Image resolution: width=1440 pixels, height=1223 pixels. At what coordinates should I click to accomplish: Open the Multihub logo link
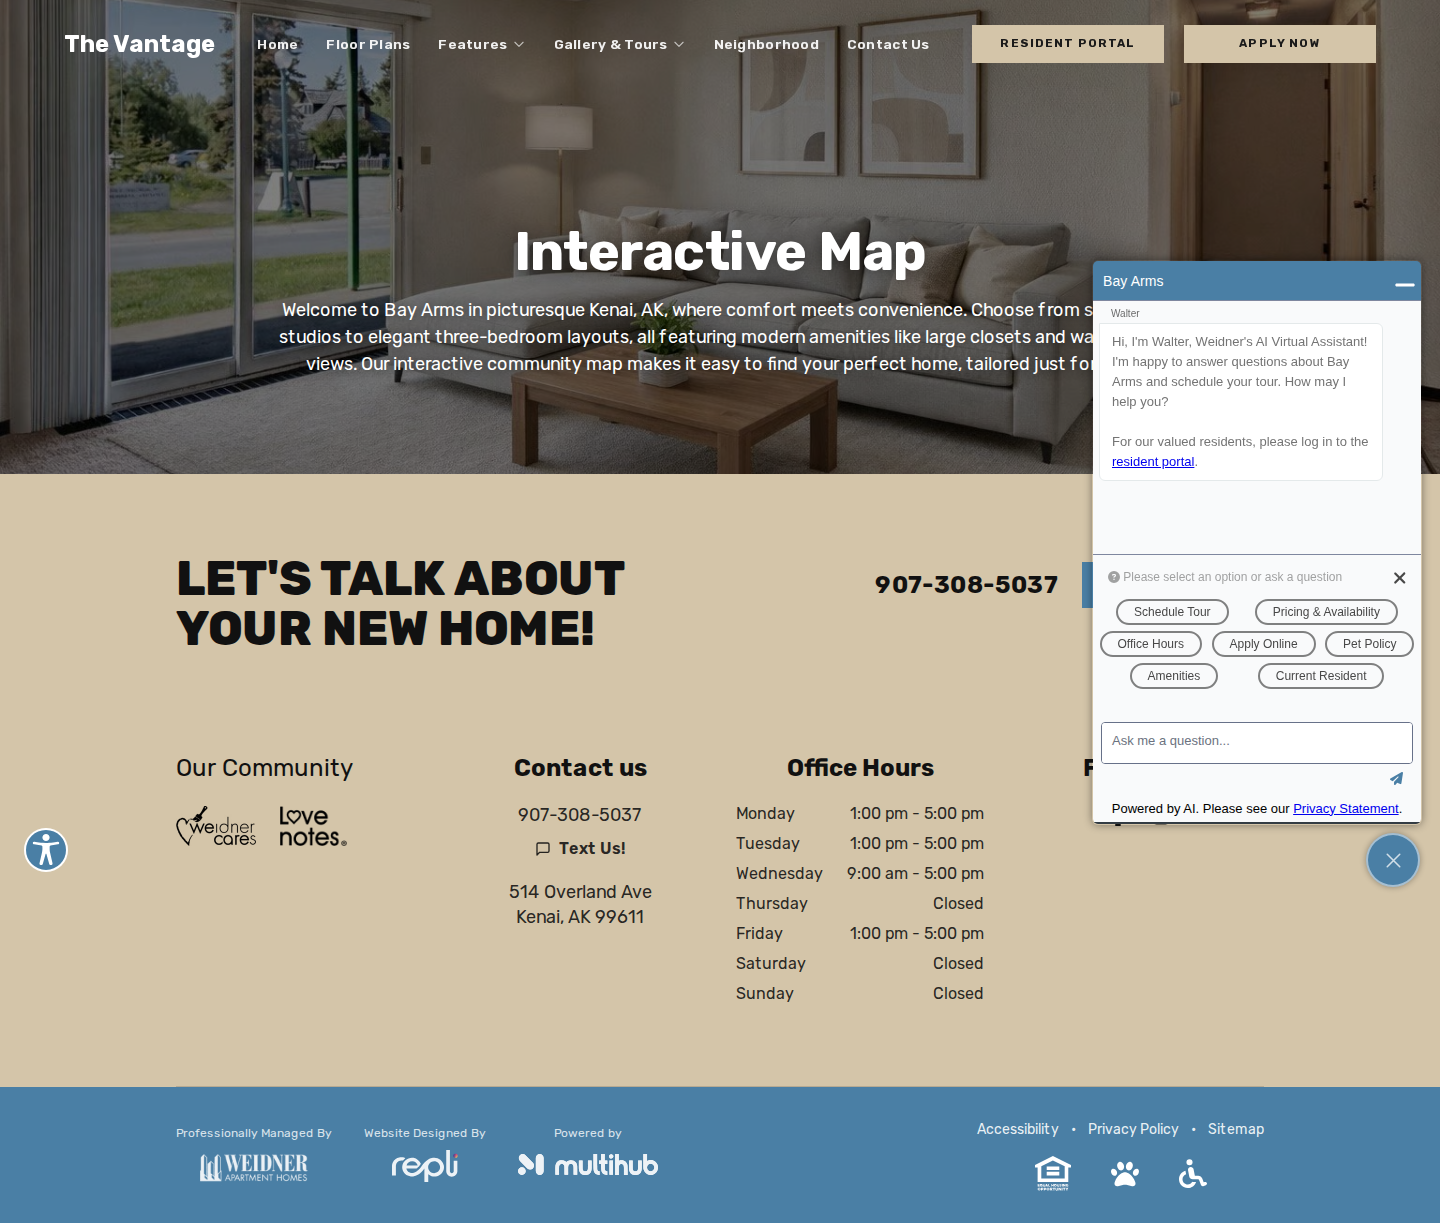pyautogui.click(x=588, y=1165)
